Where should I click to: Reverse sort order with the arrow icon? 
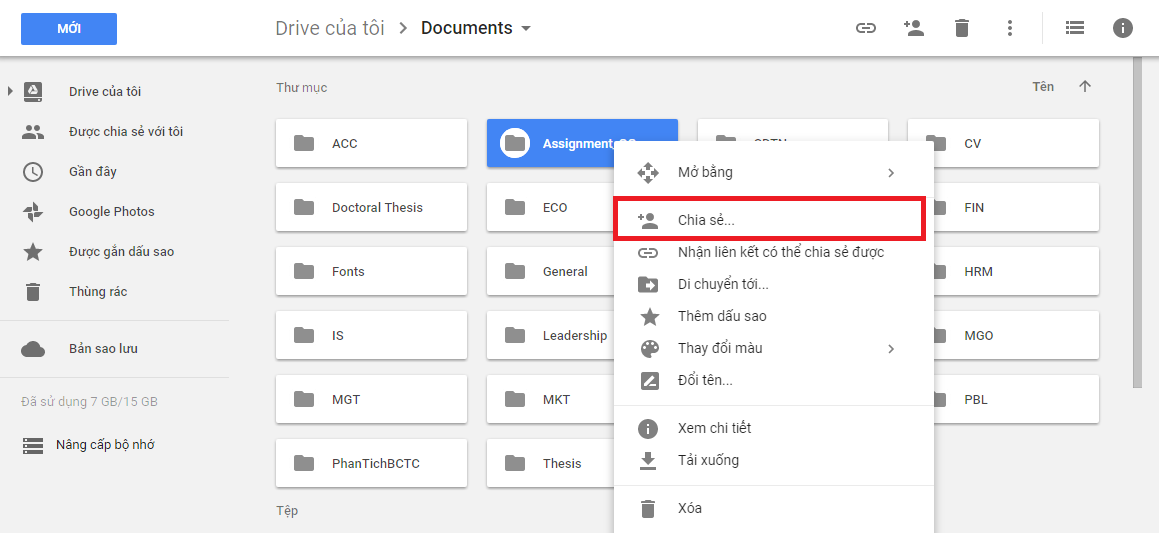point(1085,87)
